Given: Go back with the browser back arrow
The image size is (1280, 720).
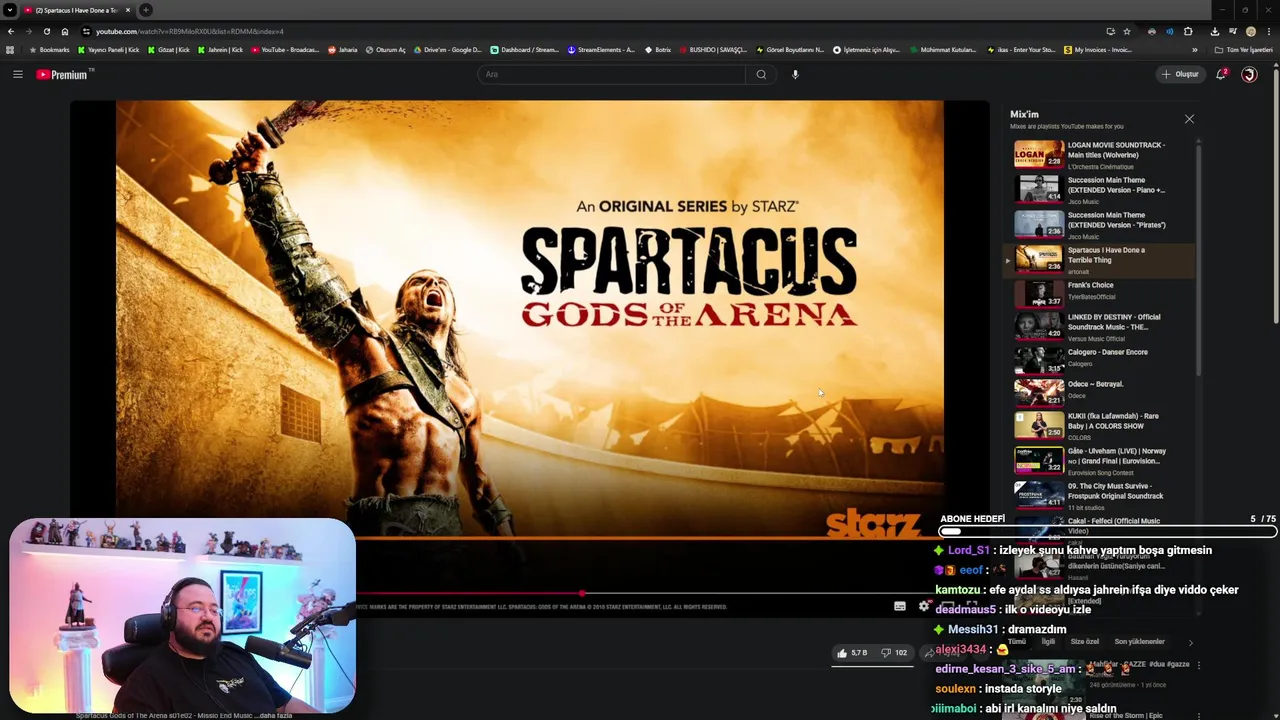Looking at the screenshot, I should pyautogui.click(x=11, y=31).
